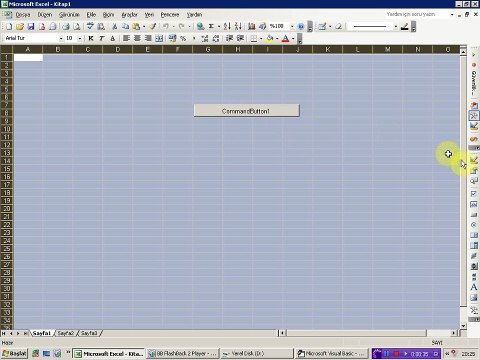This screenshot has height=360, width=480.
Task: Click the Font Color red A swatch
Action: tap(286, 39)
